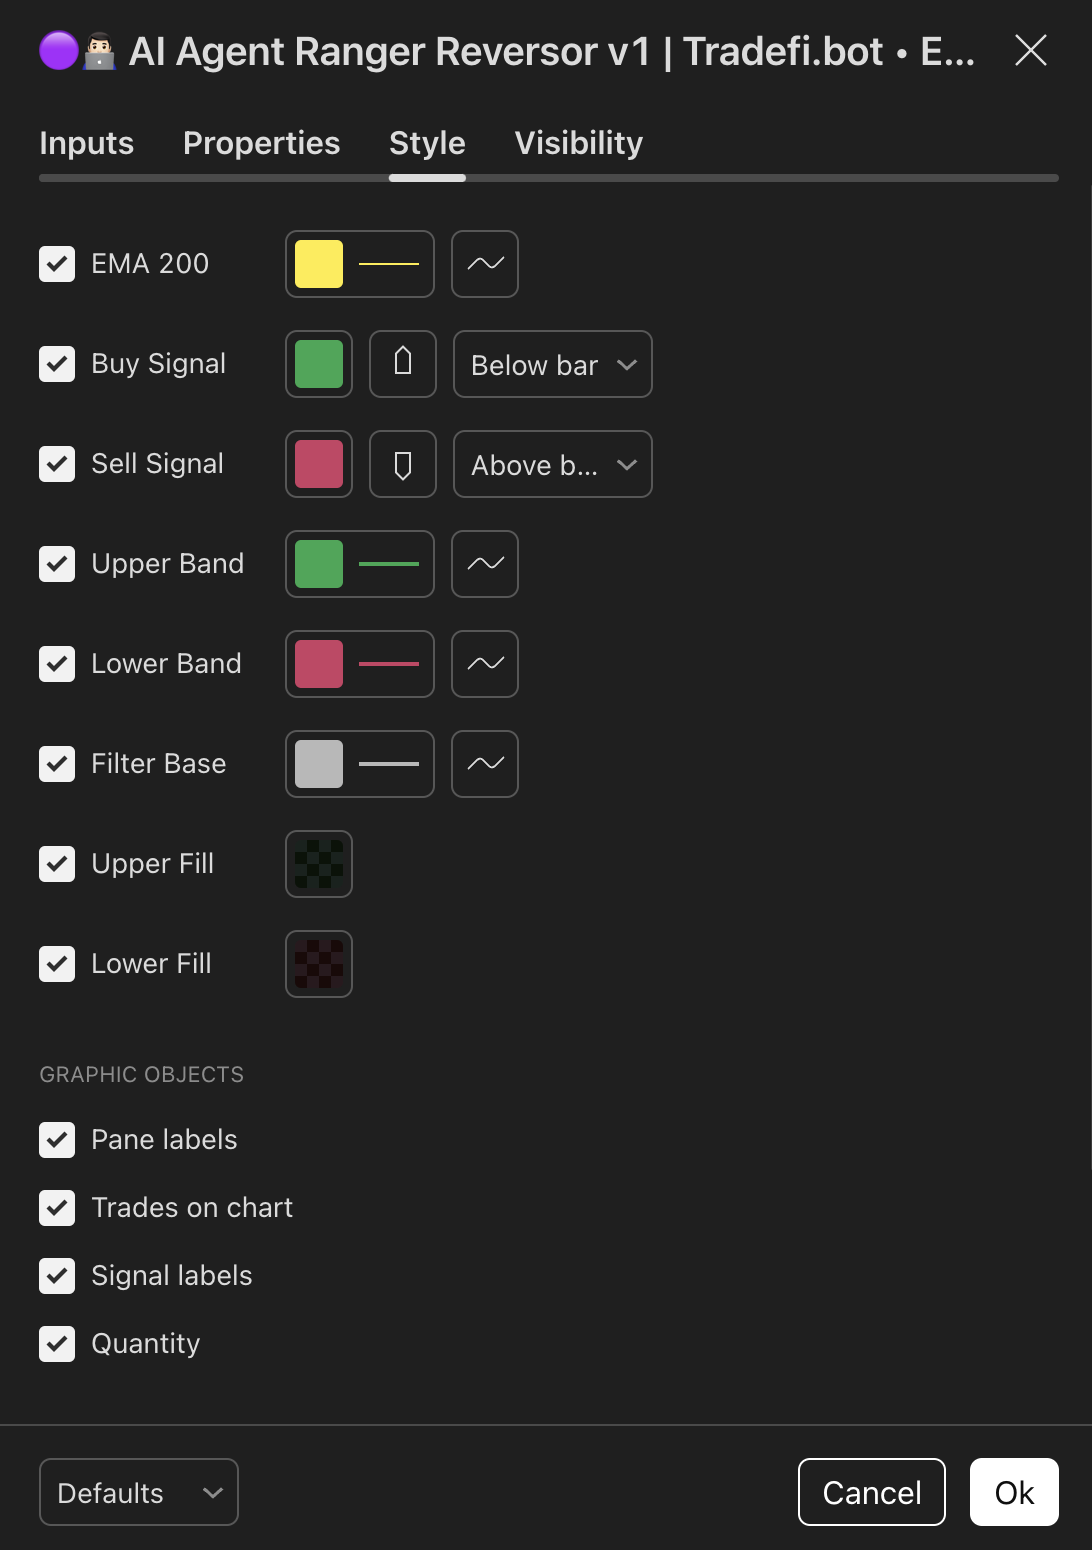Open EMA 200 plot type icon

(x=485, y=264)
